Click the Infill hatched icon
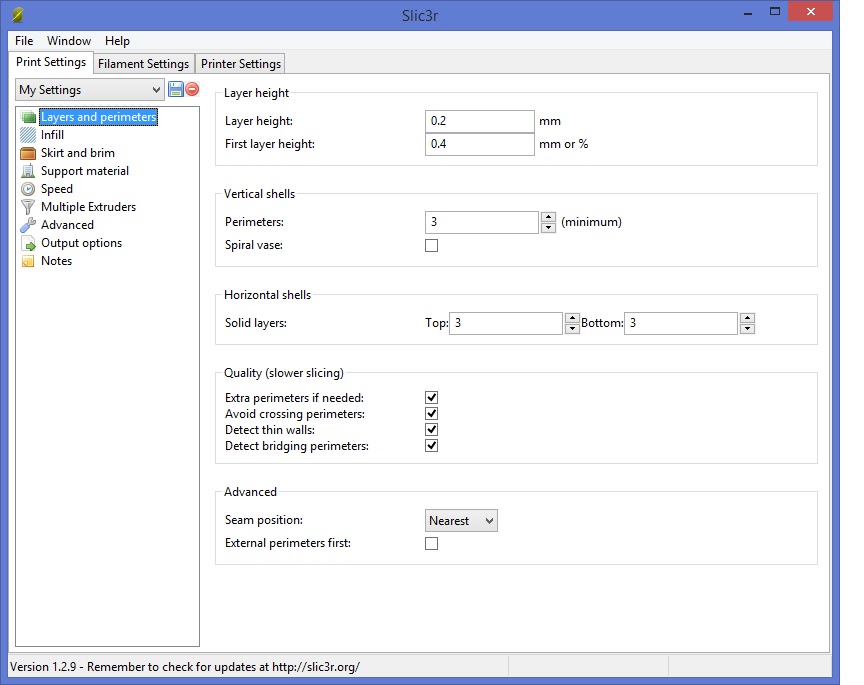Image resolution: width=864 pixels, height=685 pixels. [x=28, y=135]
